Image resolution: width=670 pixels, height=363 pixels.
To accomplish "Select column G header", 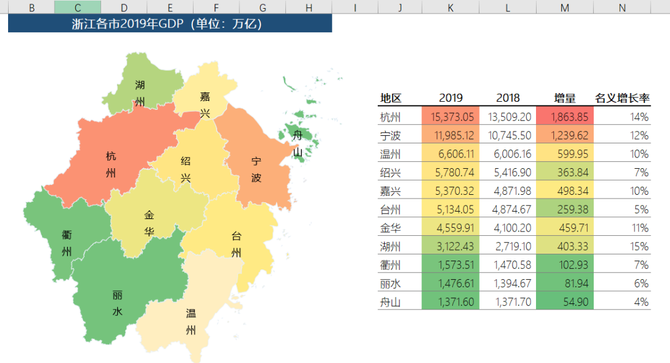I will click(x=262, y=7).
